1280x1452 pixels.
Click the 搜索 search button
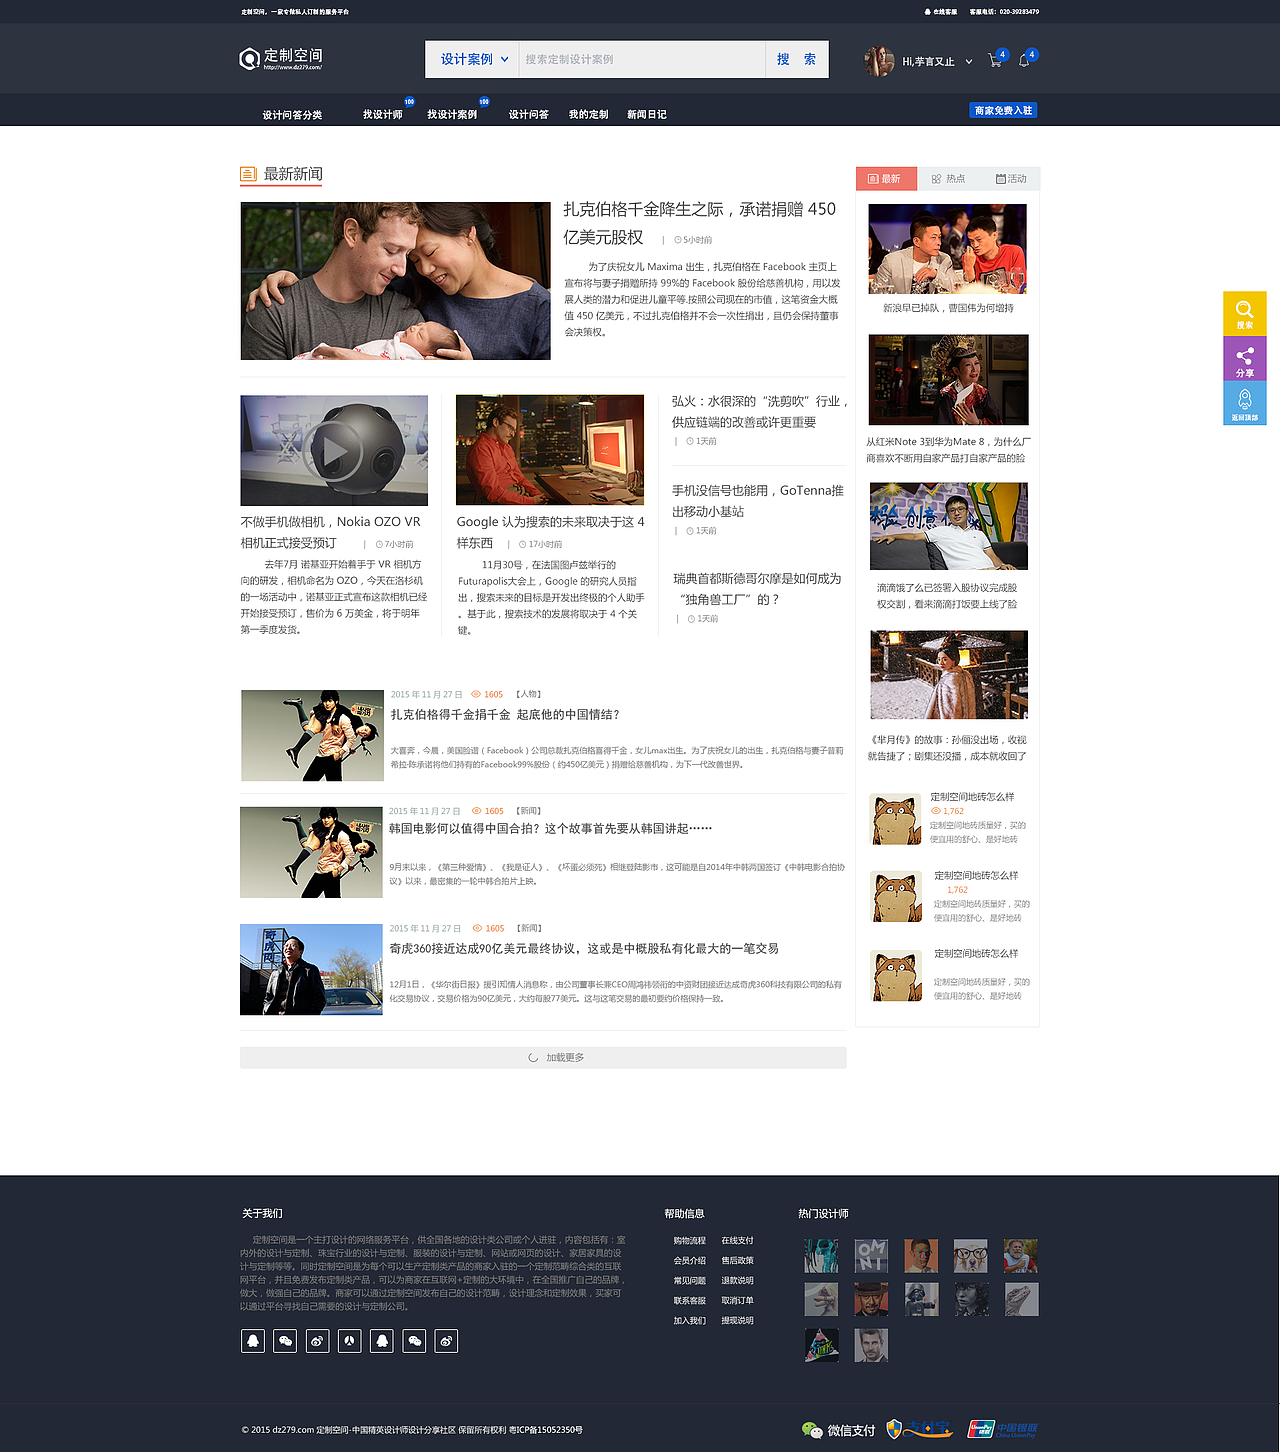point(796,59)
